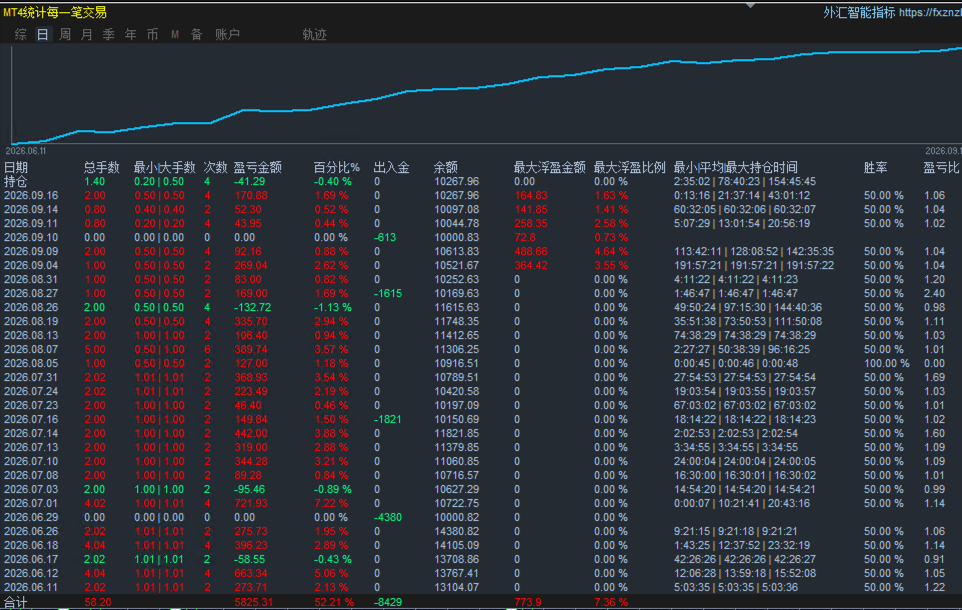Click the max floating profit 488.66
The width and height of the screenshot is (962, 610).
tap(531, 252)
